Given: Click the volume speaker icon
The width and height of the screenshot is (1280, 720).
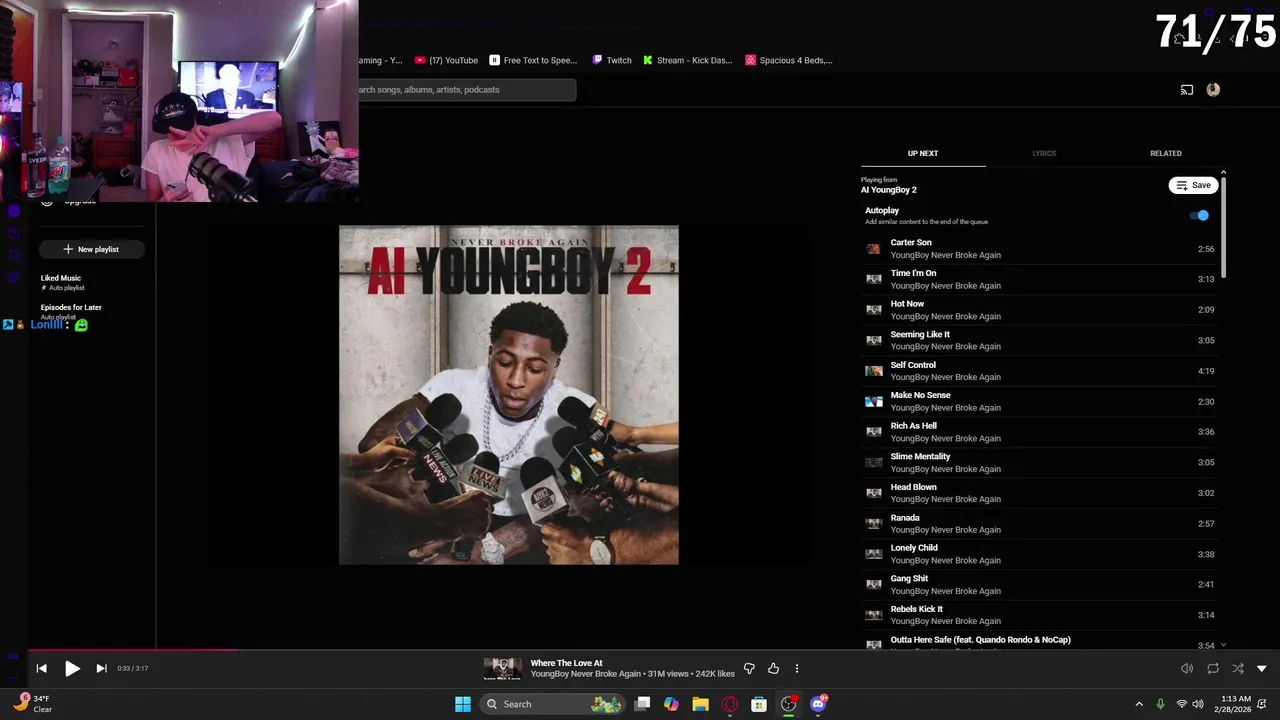Looking at the screenshot, I should pos(1187,668).
